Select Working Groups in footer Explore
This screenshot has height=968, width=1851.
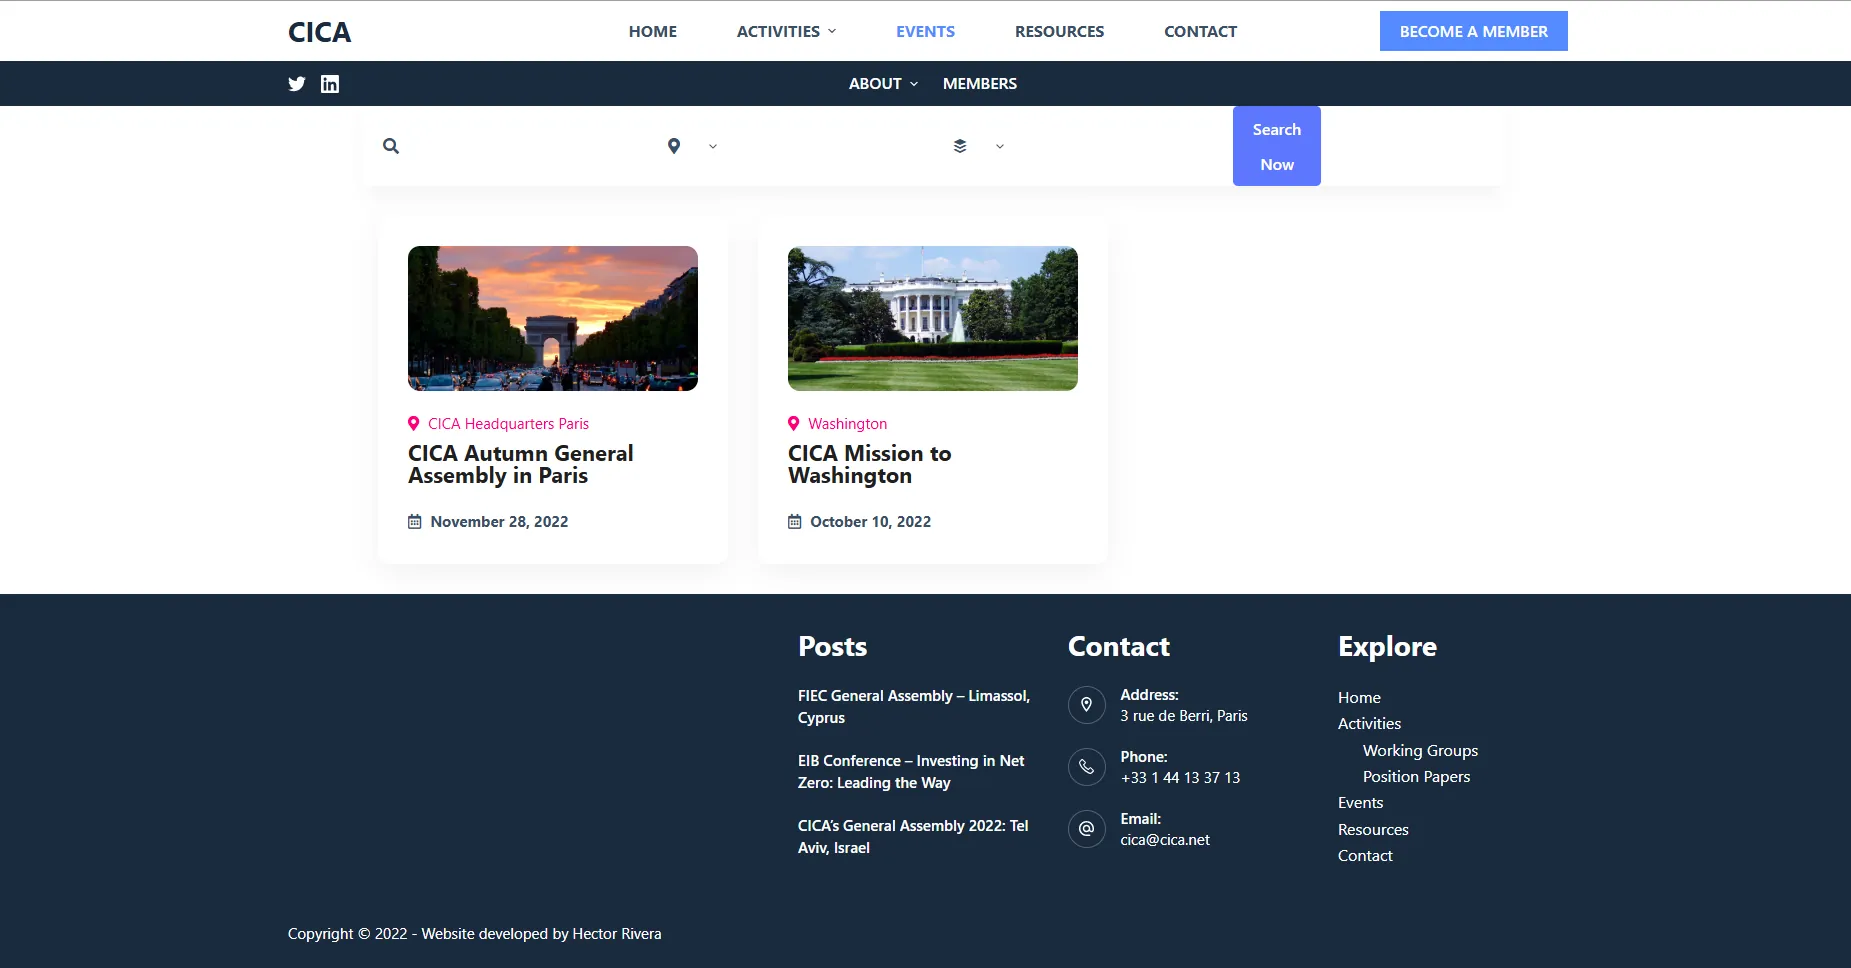pyautogui.click(x=1420, y=751)
